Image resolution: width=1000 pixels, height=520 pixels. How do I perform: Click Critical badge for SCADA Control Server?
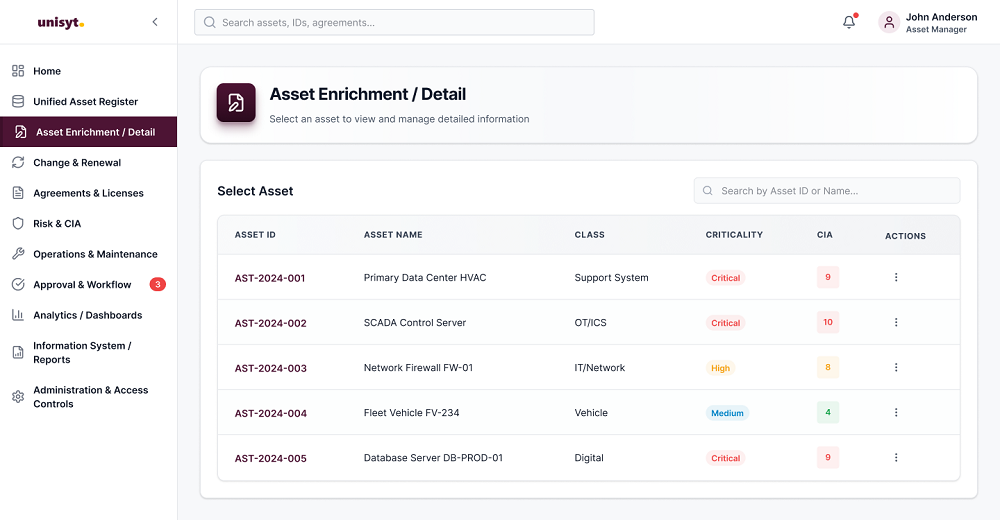pos(726,323)
